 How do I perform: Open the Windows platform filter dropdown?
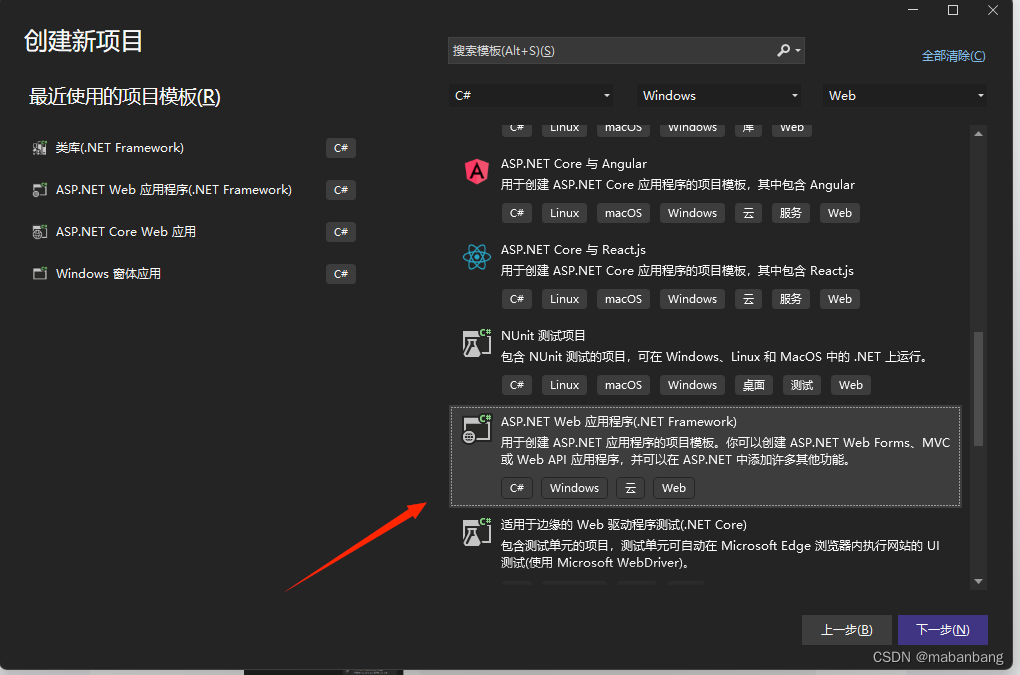(x=719, y=96)
